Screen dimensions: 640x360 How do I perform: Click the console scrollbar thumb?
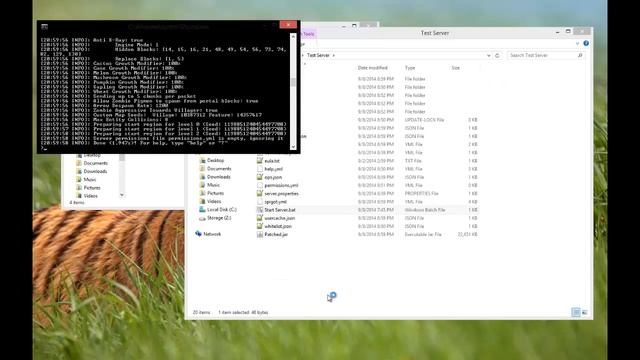coord(293,82)
